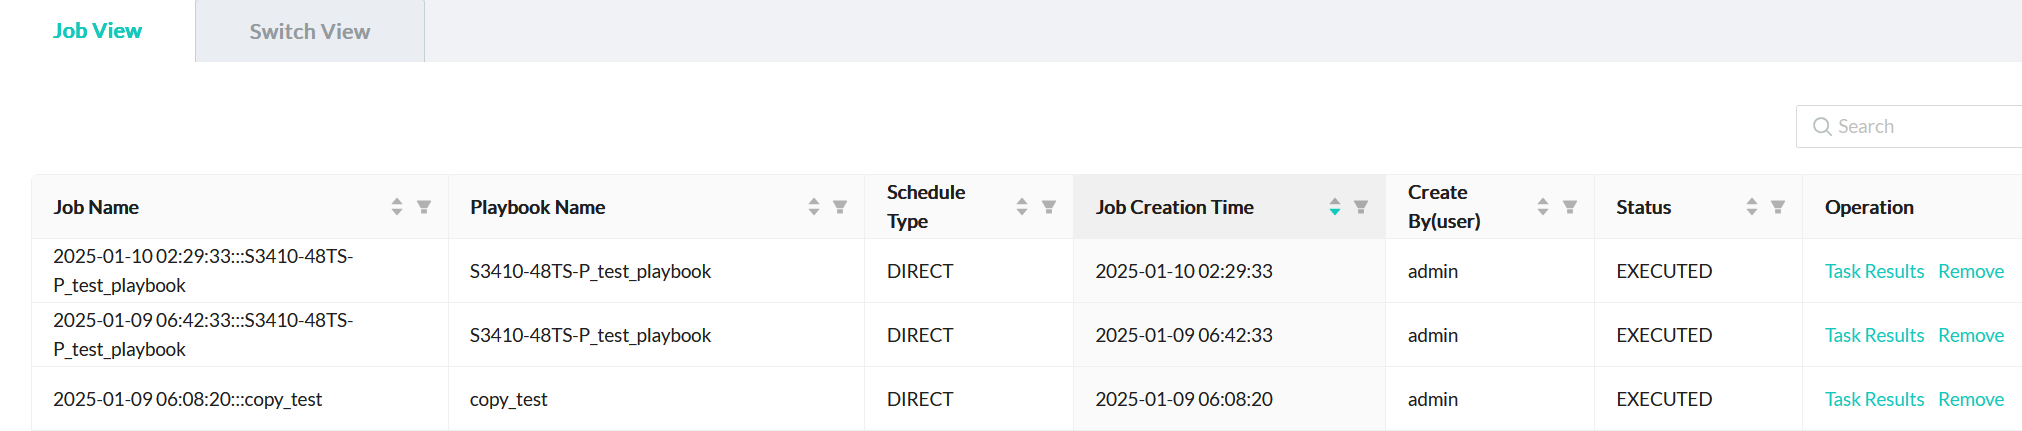Select the Job View tab
This screenshot has height=431, width=2022.
[97, 31]
